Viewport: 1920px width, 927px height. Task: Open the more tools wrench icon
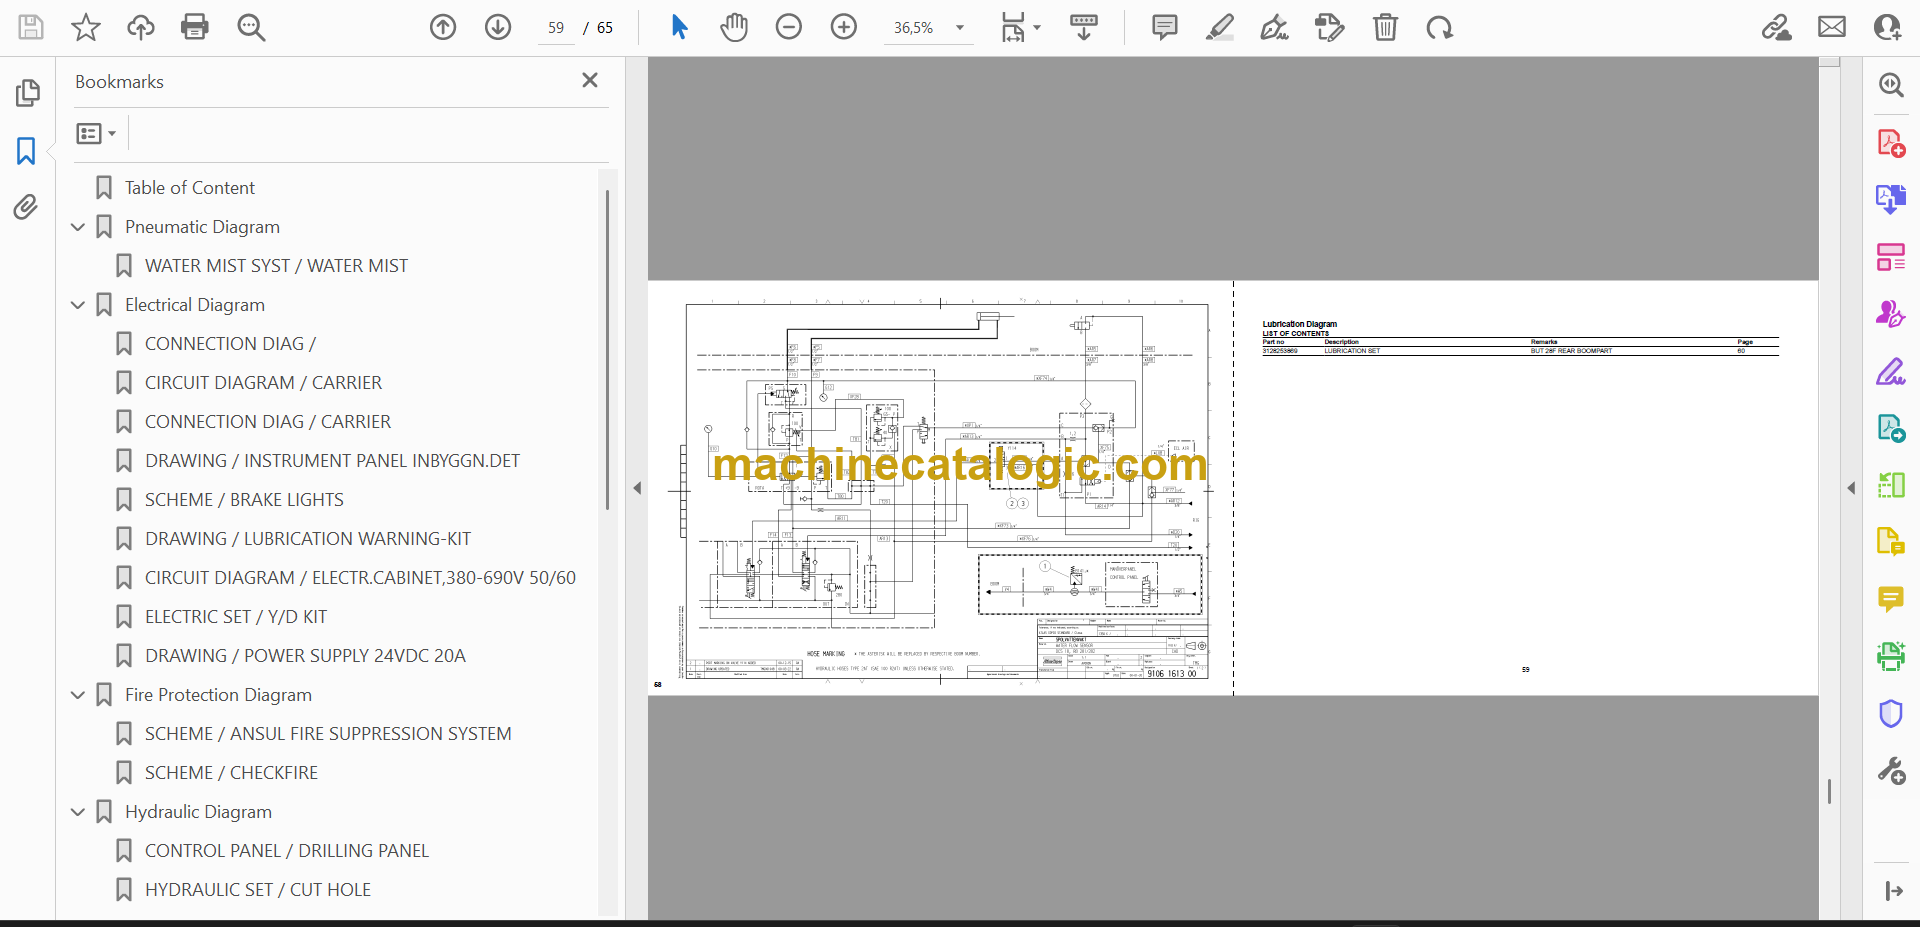pos(1890,771)
